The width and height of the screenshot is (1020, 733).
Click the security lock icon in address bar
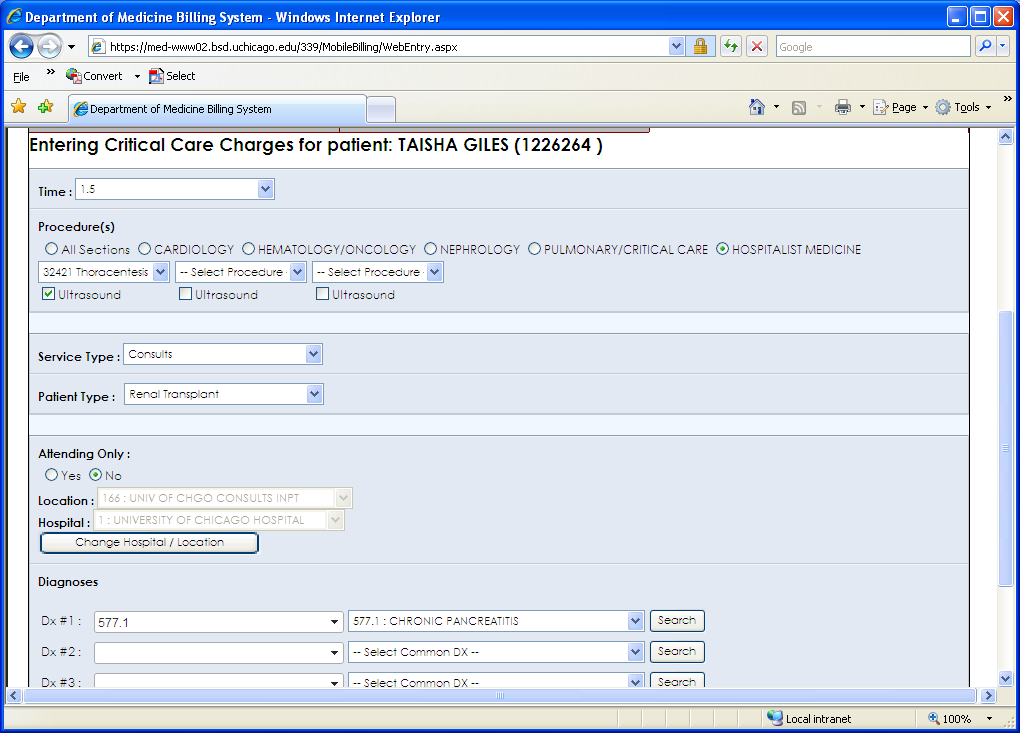point(700,46)
